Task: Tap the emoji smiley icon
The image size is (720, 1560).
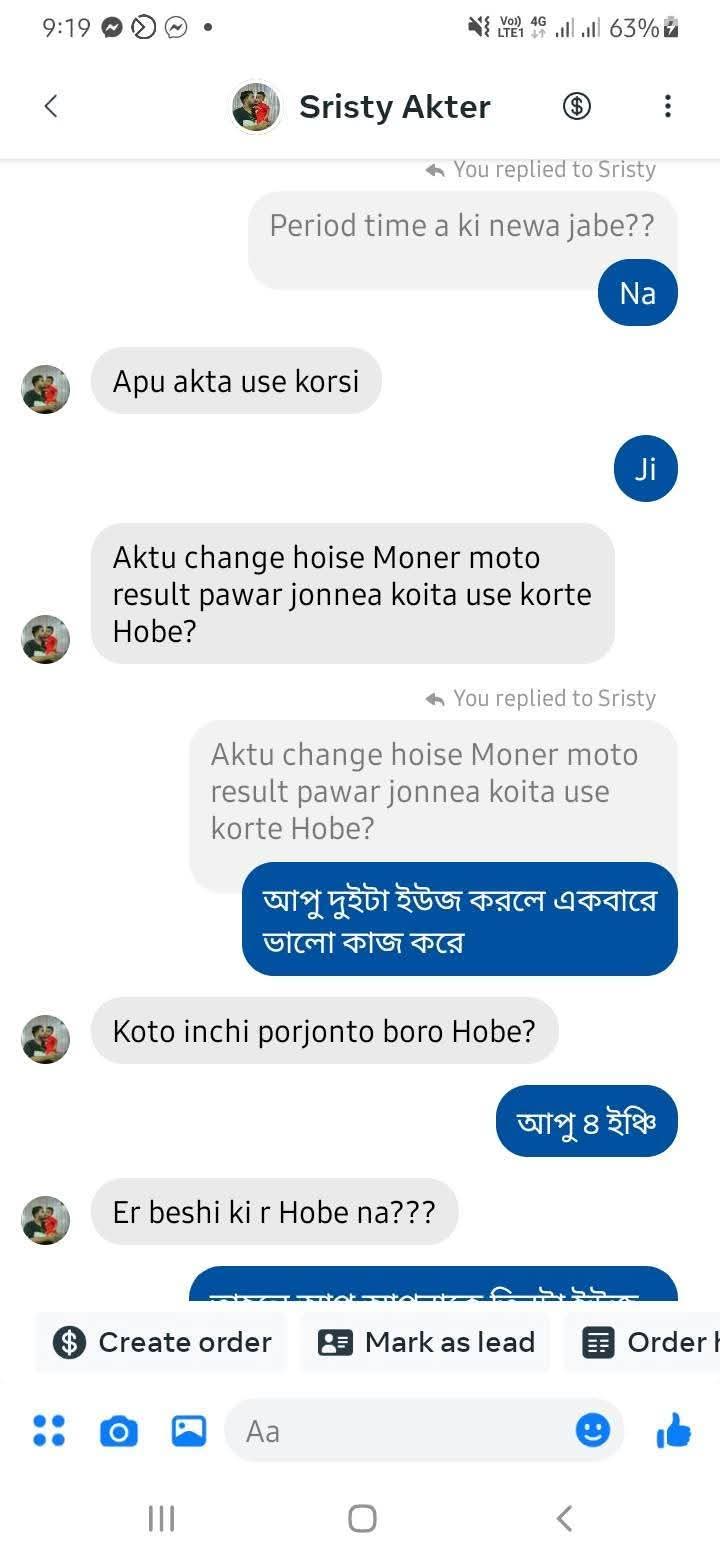Action: [x=592, y=1430]
